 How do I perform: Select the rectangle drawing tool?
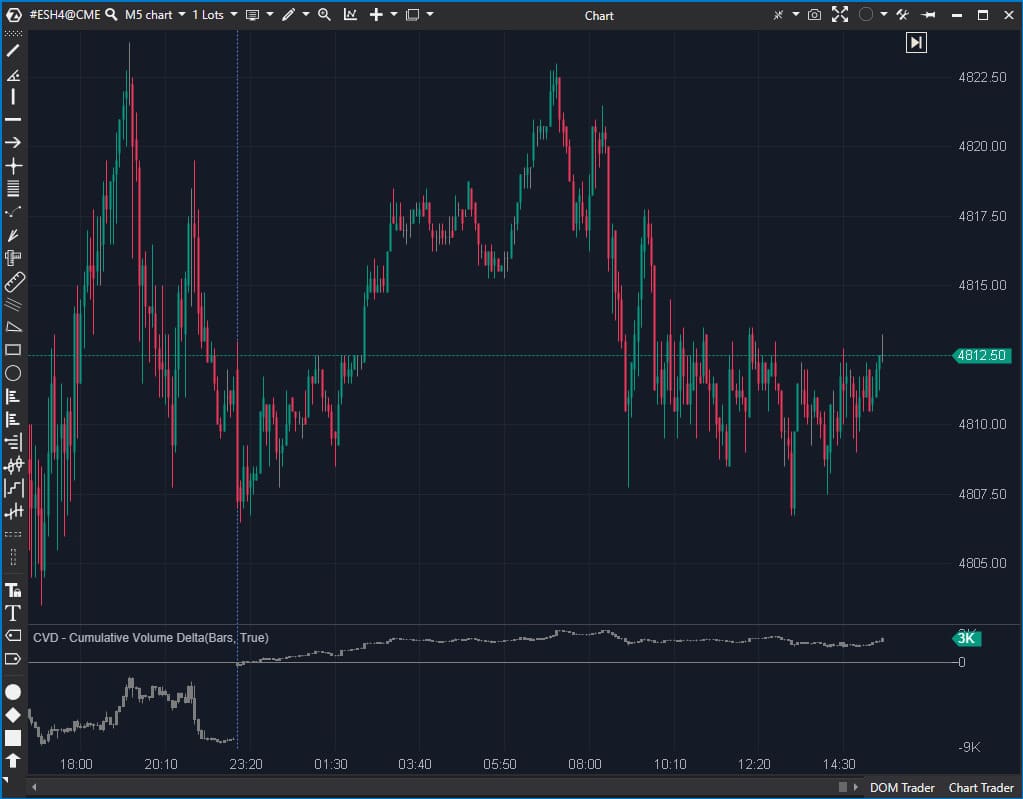tap(13, 350)
